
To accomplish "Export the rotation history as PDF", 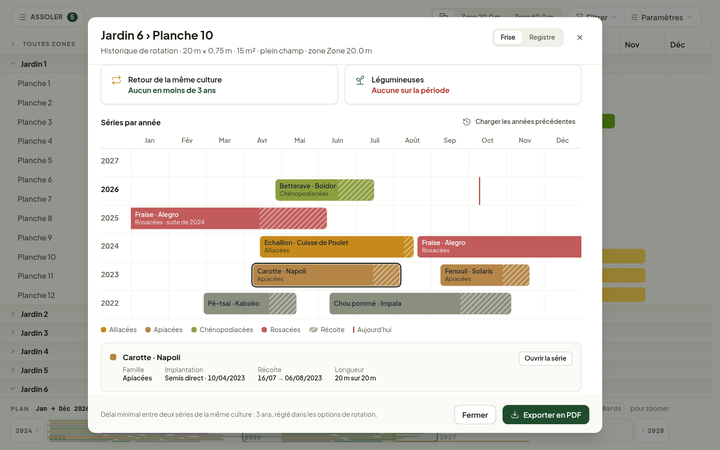I will coord(546,415).
